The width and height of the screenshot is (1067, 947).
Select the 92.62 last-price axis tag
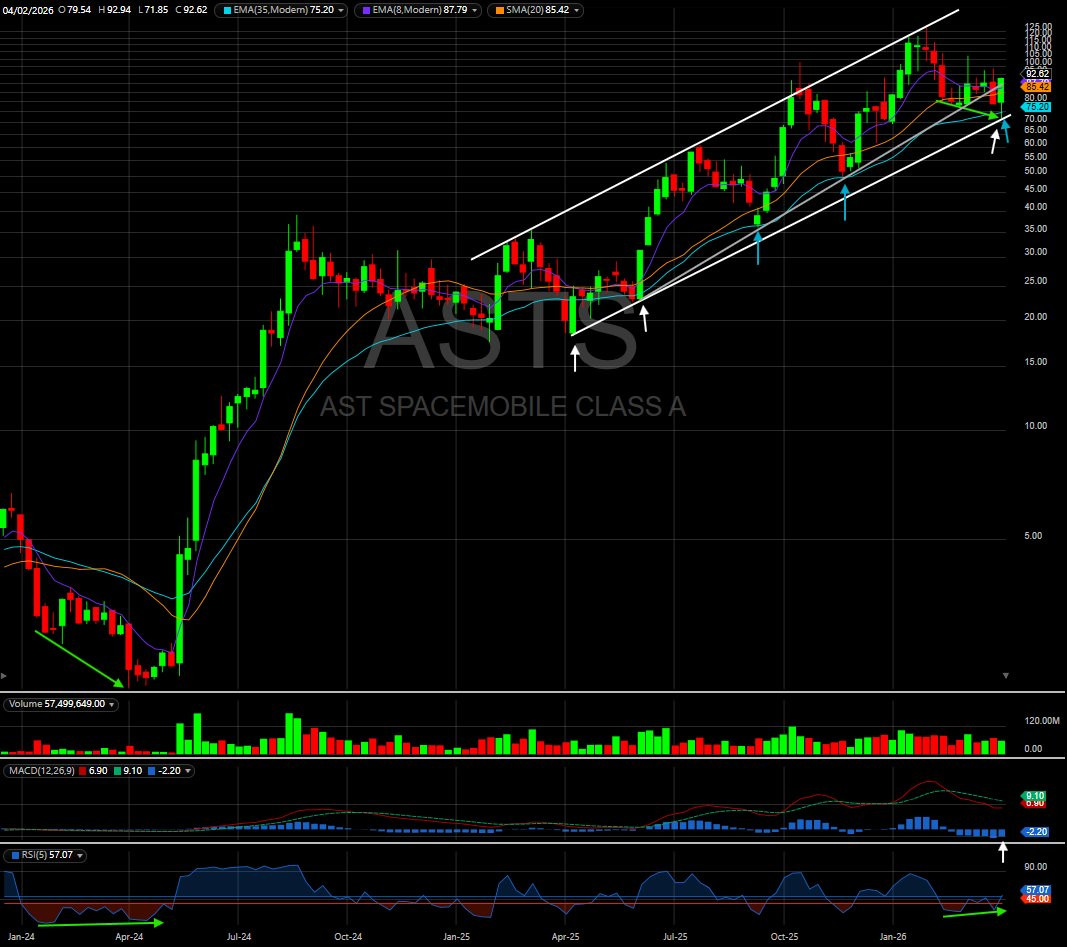coord(1037,73)
